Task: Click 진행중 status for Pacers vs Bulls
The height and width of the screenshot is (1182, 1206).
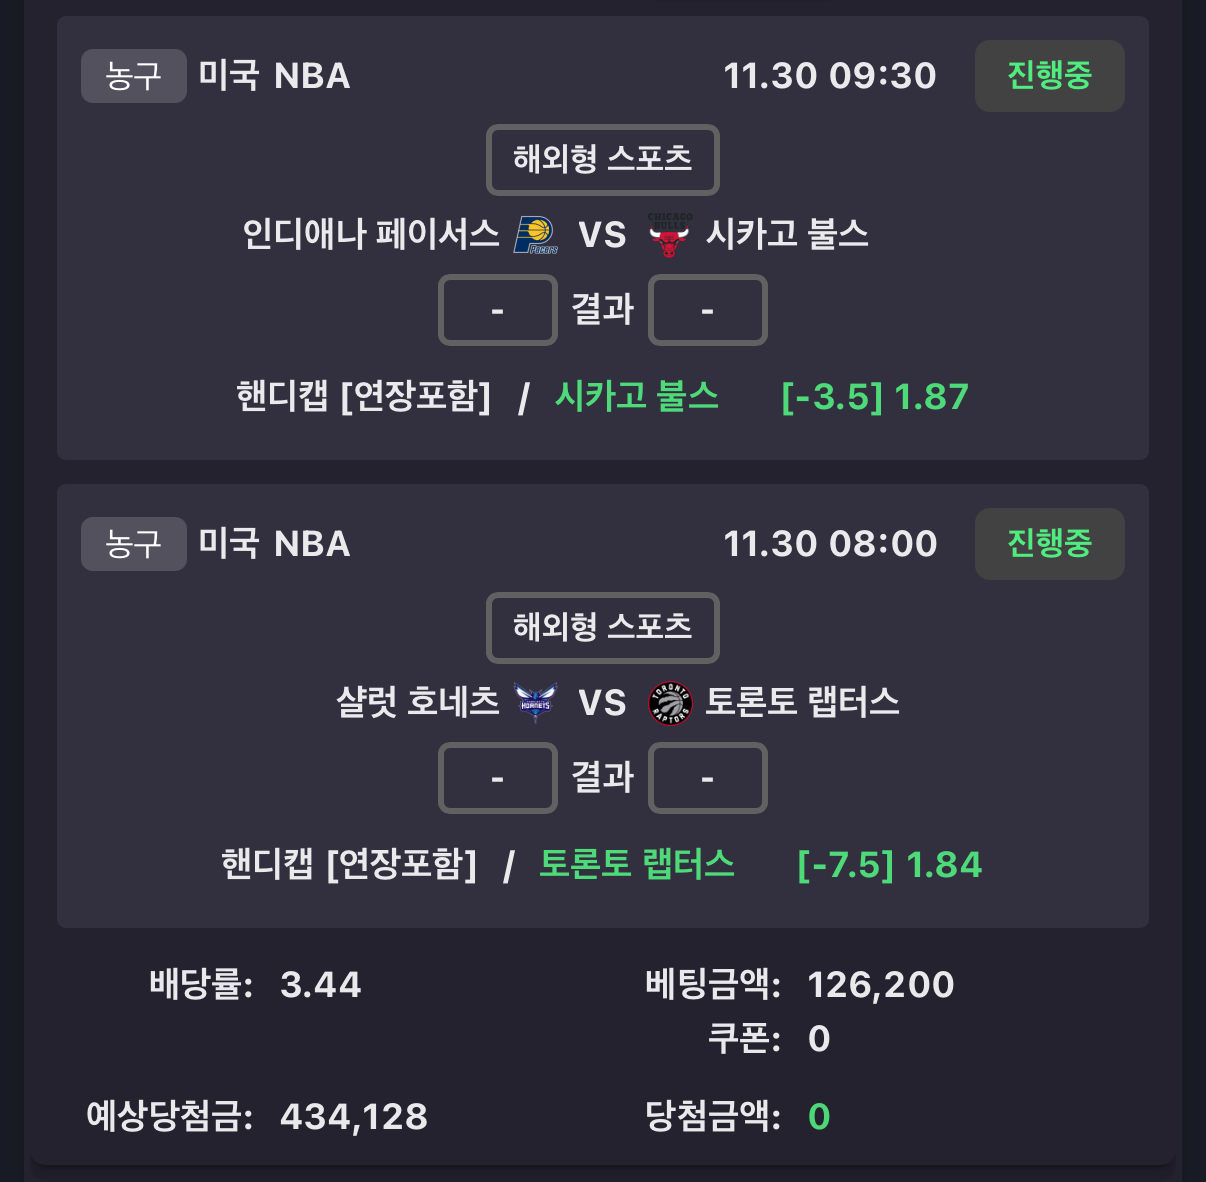Action: [1049, 76]
